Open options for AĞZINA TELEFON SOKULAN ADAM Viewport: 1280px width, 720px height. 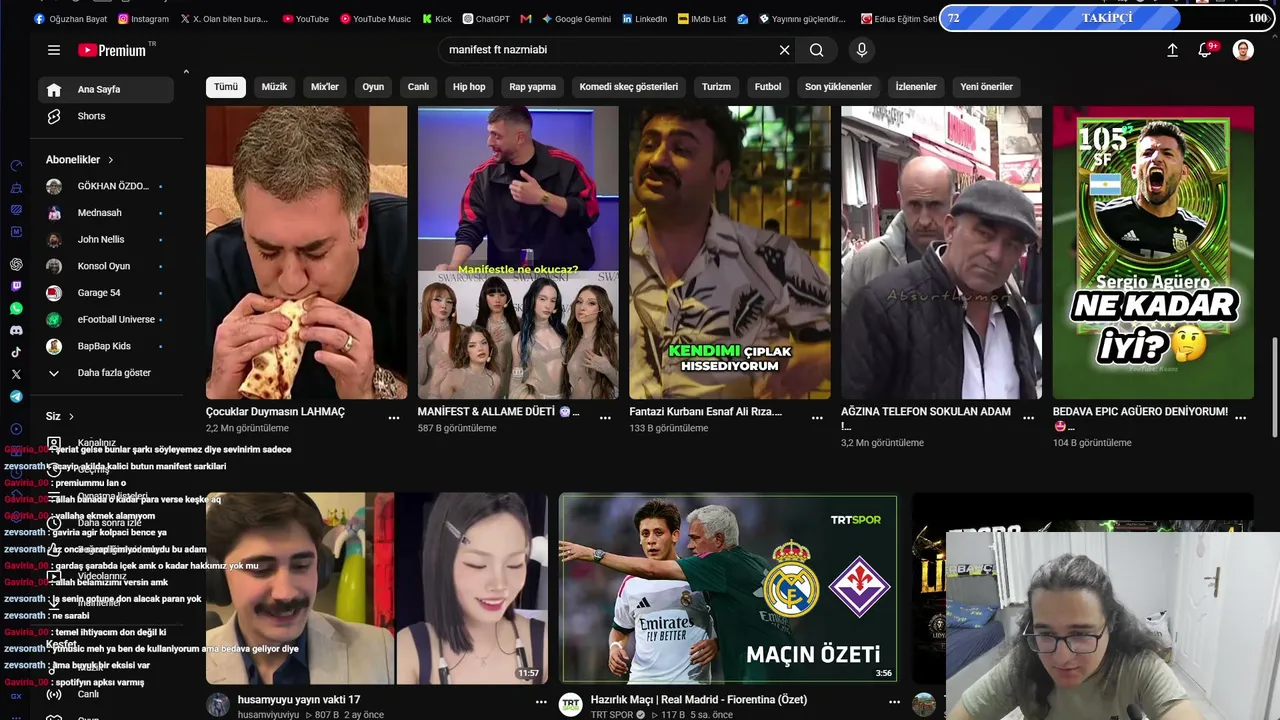pyautogui.click(x=1029, y=418)
